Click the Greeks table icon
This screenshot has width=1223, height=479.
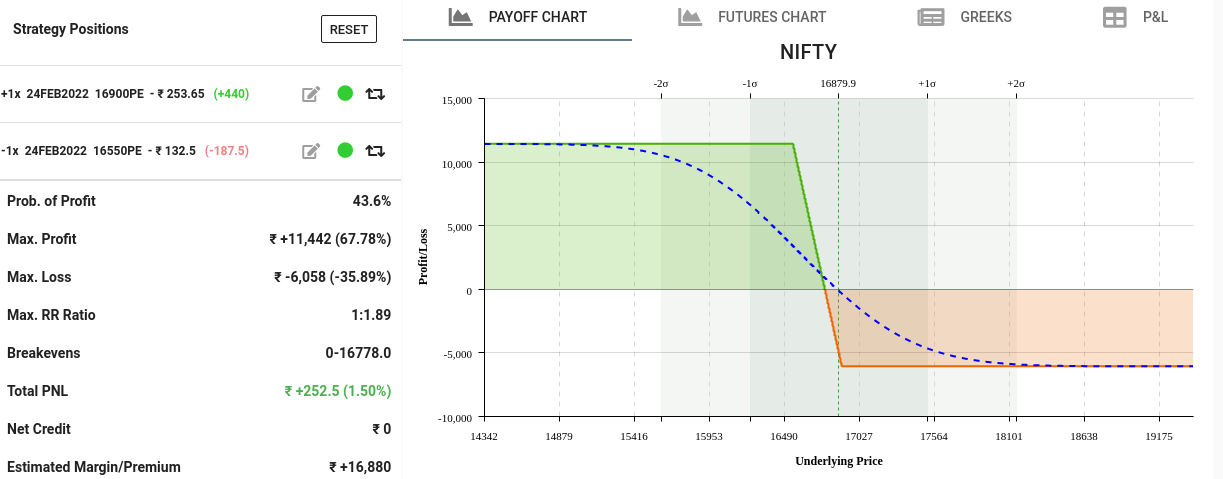click(931, 17)
